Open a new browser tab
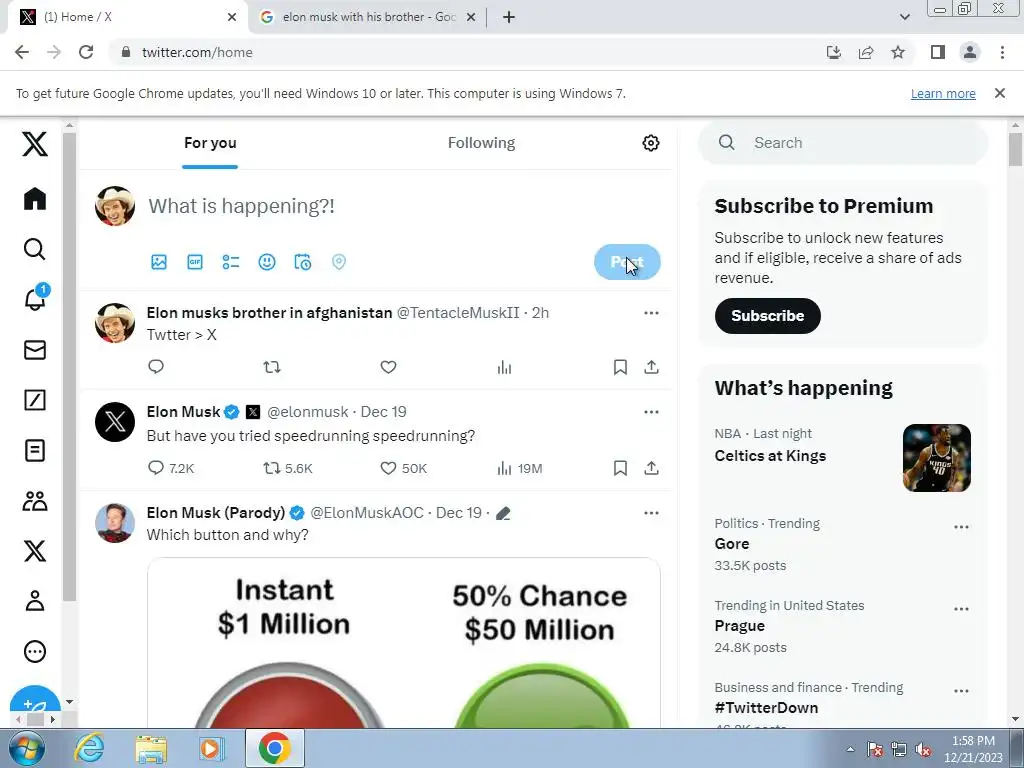 click(x=509, y=17)
